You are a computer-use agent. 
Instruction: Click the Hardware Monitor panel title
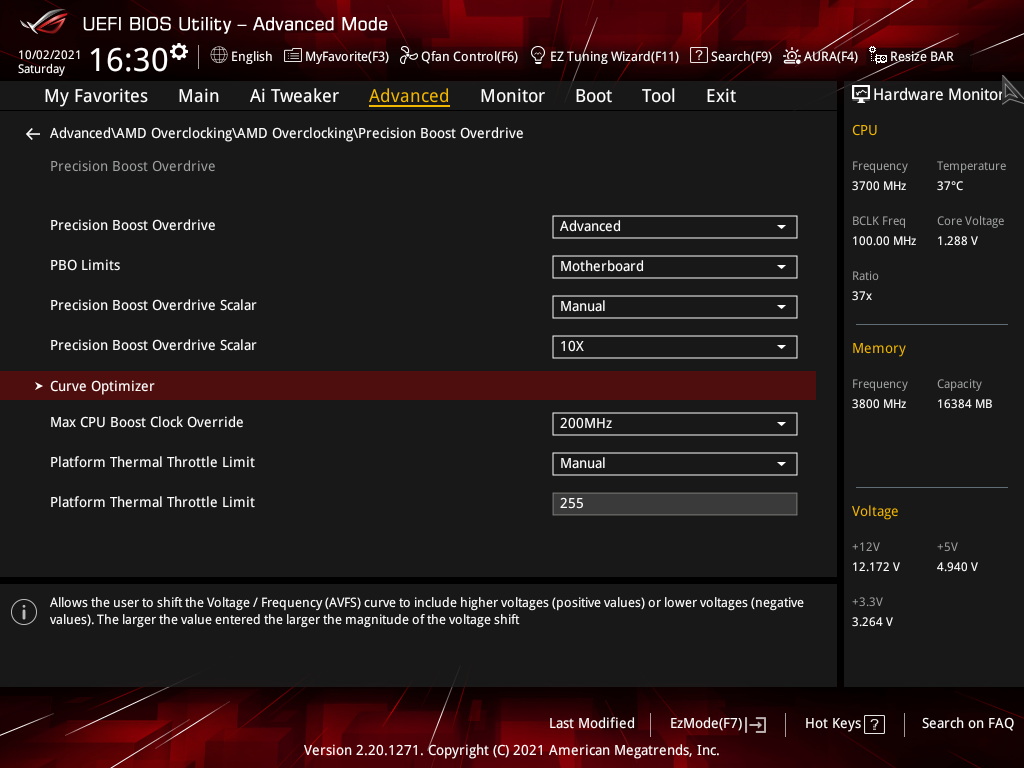click(x=938, y=95)
